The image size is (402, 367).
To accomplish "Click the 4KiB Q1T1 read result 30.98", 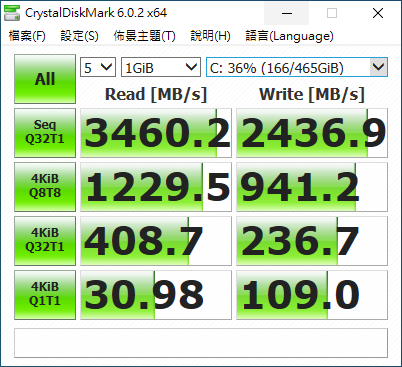I will pos(156,295).
